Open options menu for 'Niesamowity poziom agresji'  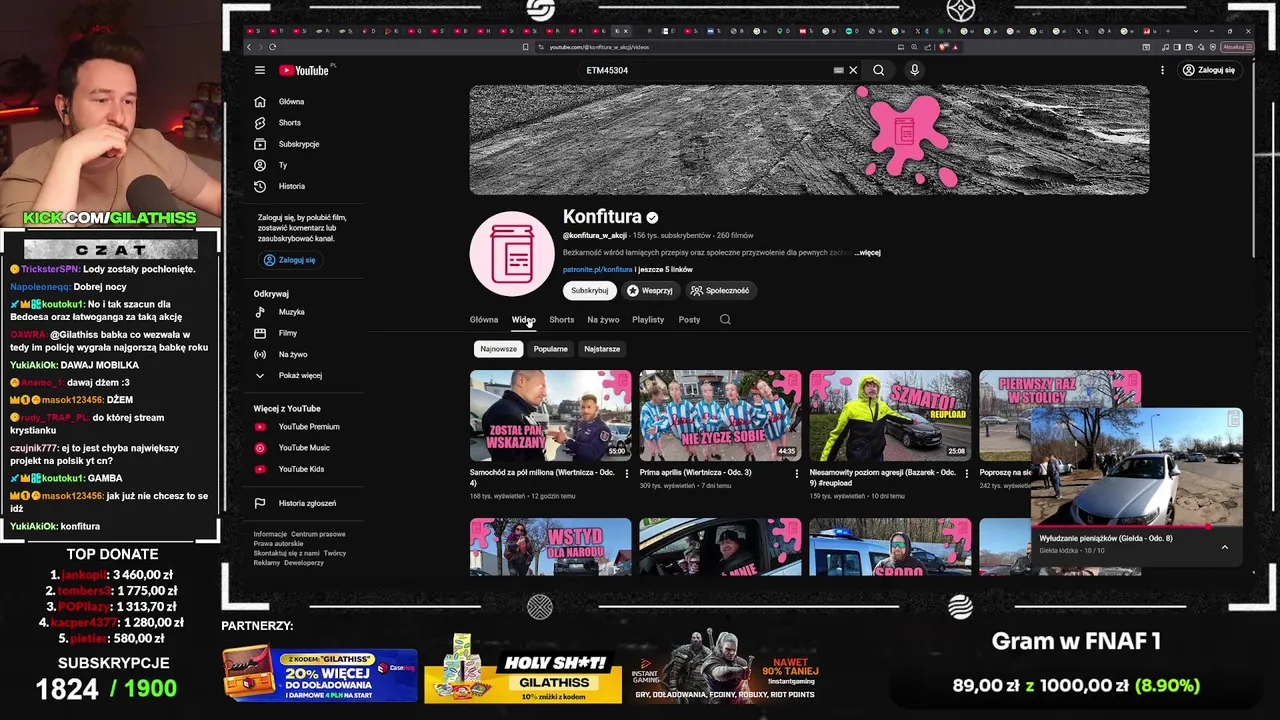966,473
